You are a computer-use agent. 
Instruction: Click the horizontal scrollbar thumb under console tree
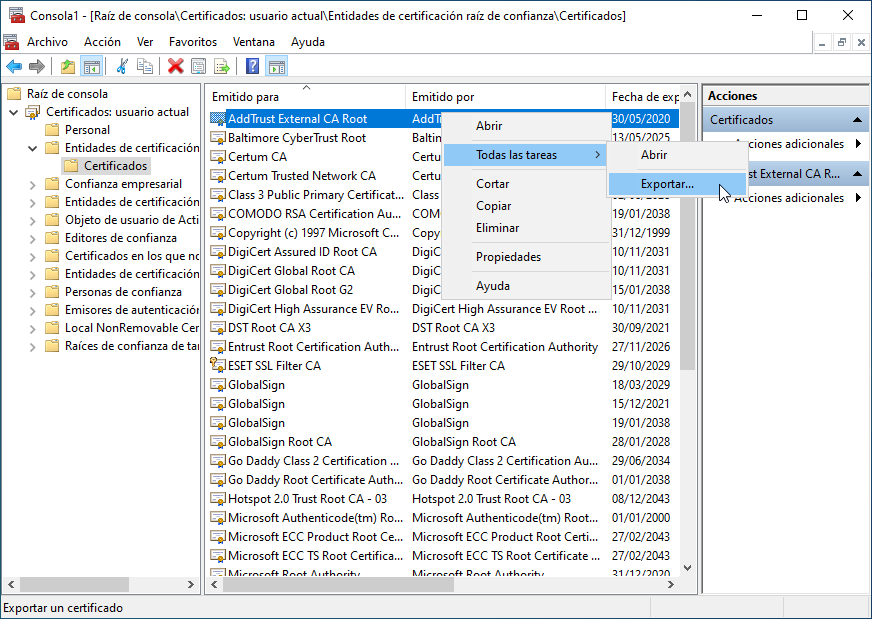(74, 584)
